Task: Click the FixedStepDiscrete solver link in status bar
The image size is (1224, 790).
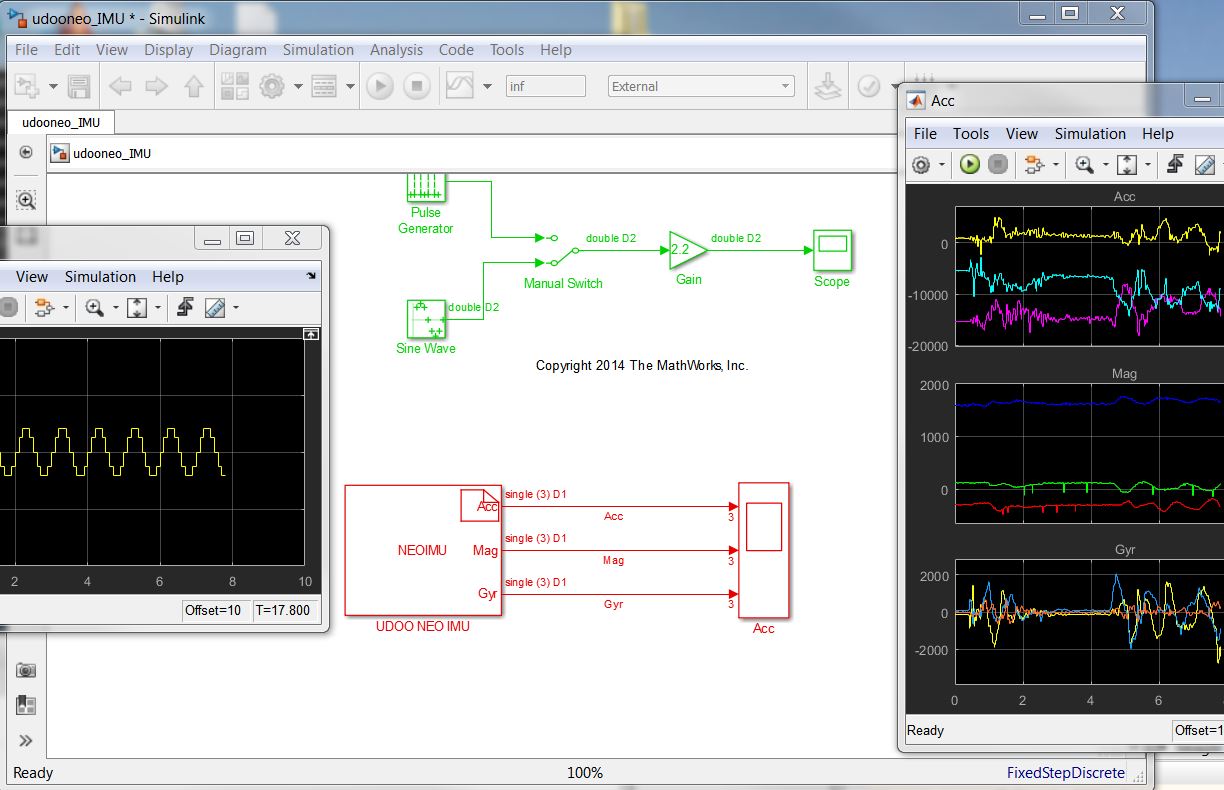Action: [x=1065, y=773]
